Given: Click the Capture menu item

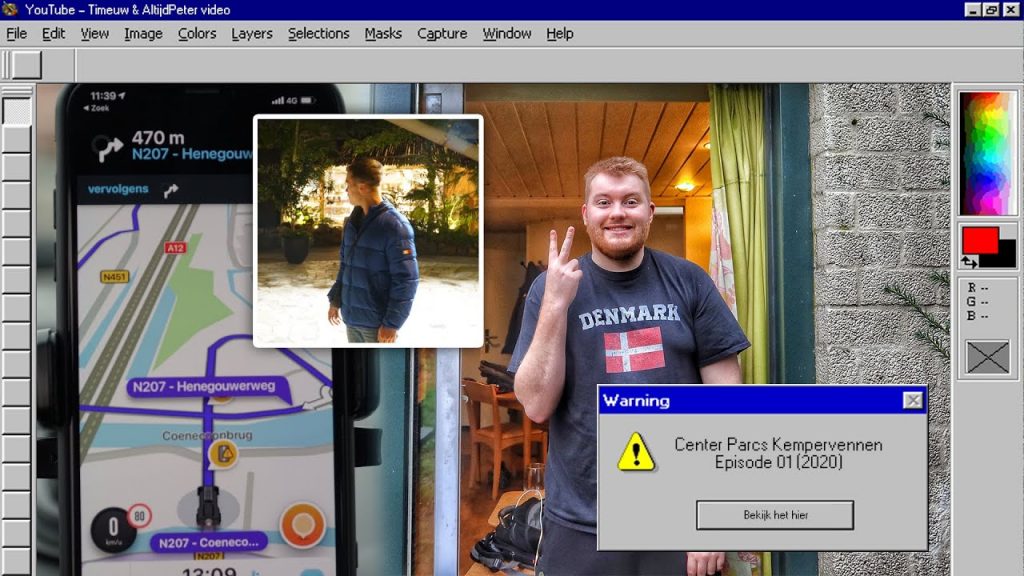Looking at the screenshot, I should click(x=442, y=34).
